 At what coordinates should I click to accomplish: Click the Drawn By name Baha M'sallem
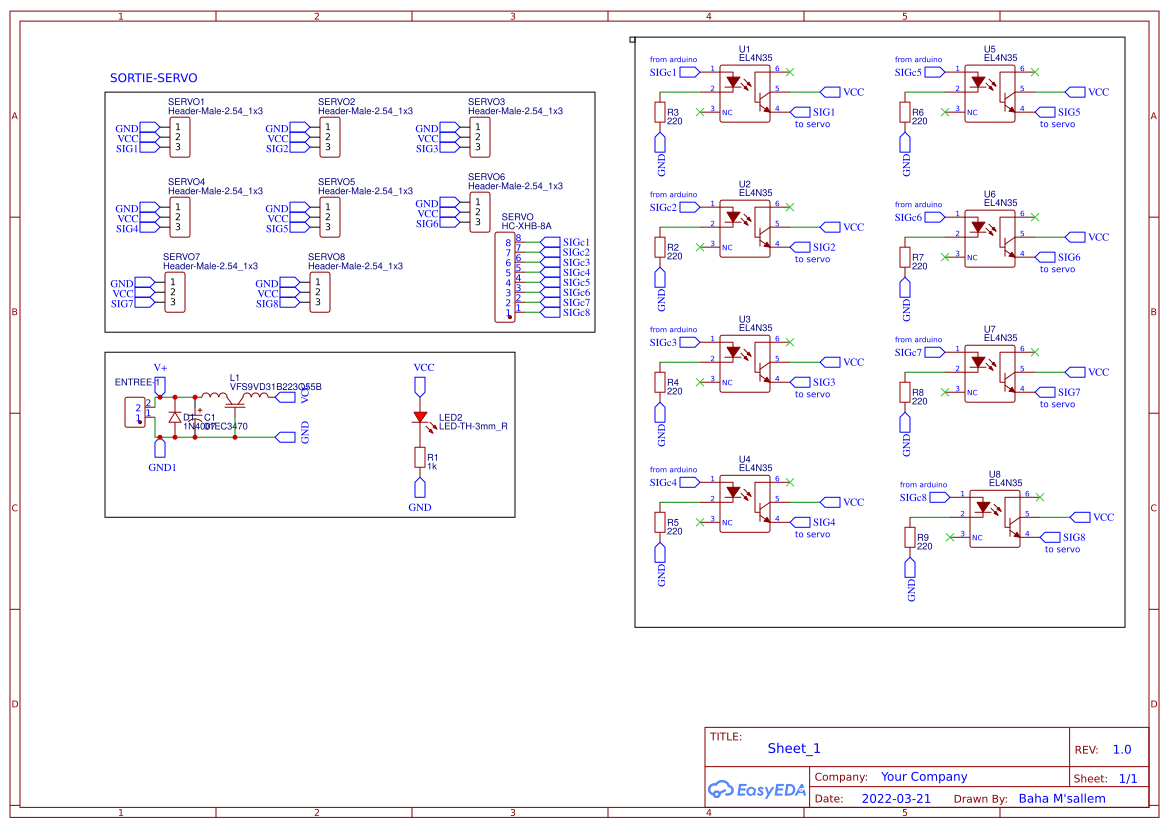pyautogui.click(x=1061, y=798)
